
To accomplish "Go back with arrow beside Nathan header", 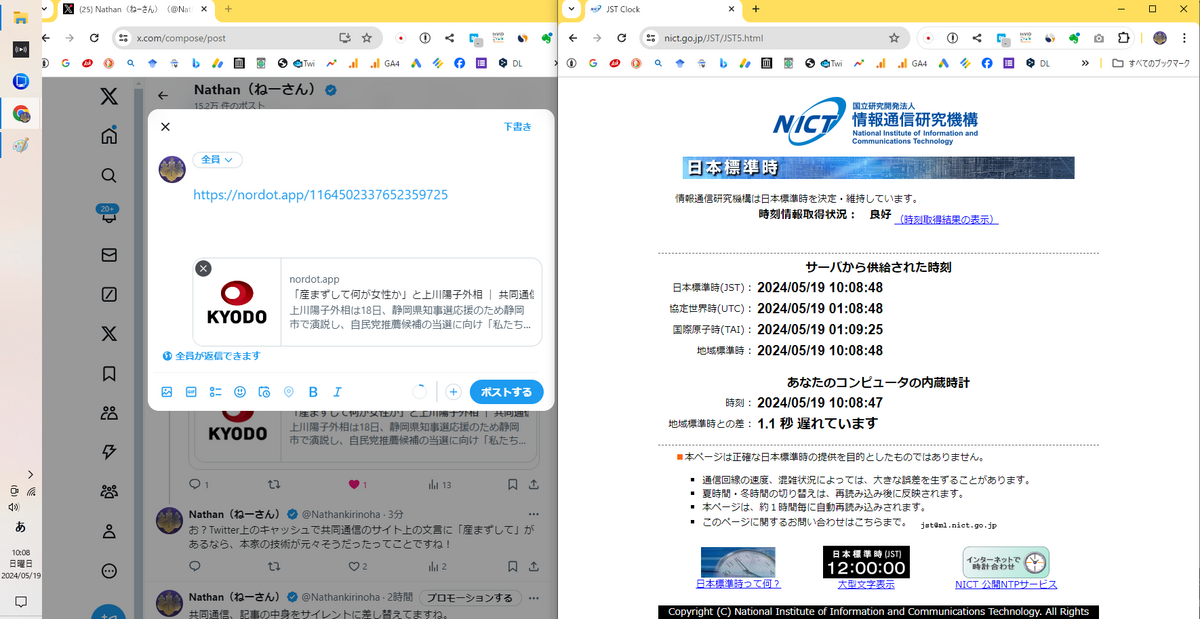I will coord(163,96).
